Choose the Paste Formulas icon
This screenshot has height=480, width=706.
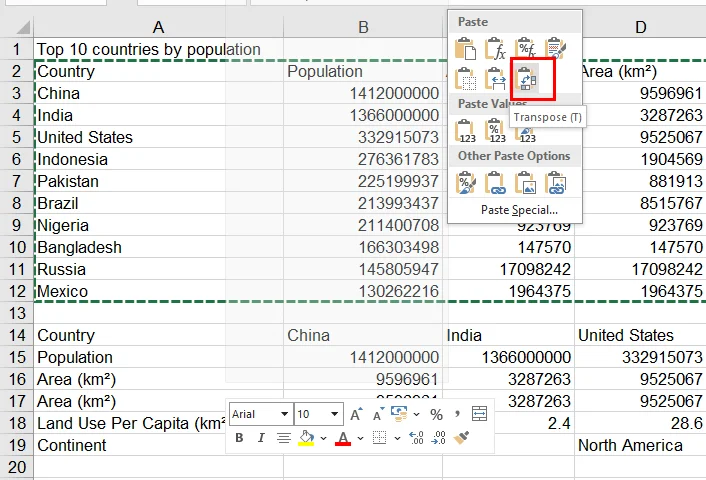click(x=496, y=48)
